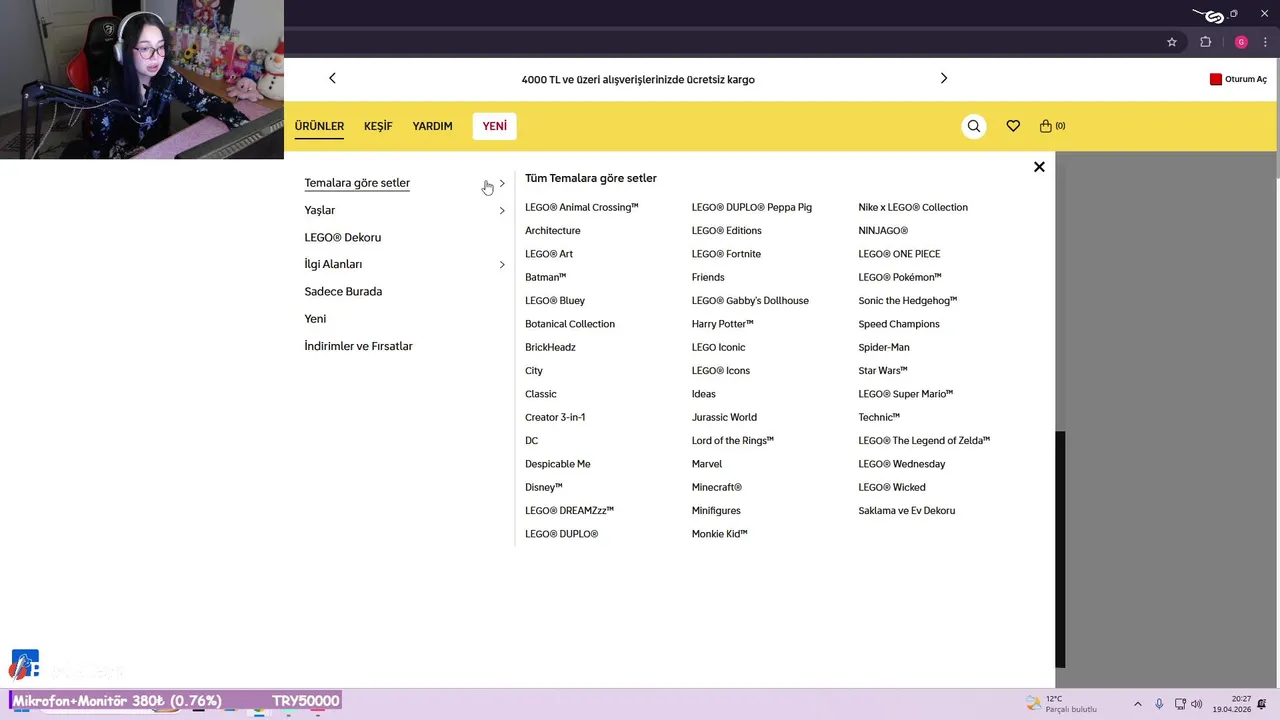Open the Botanical Collection theme
This screenshot has height=720, width=1280.
click(570, 324)
